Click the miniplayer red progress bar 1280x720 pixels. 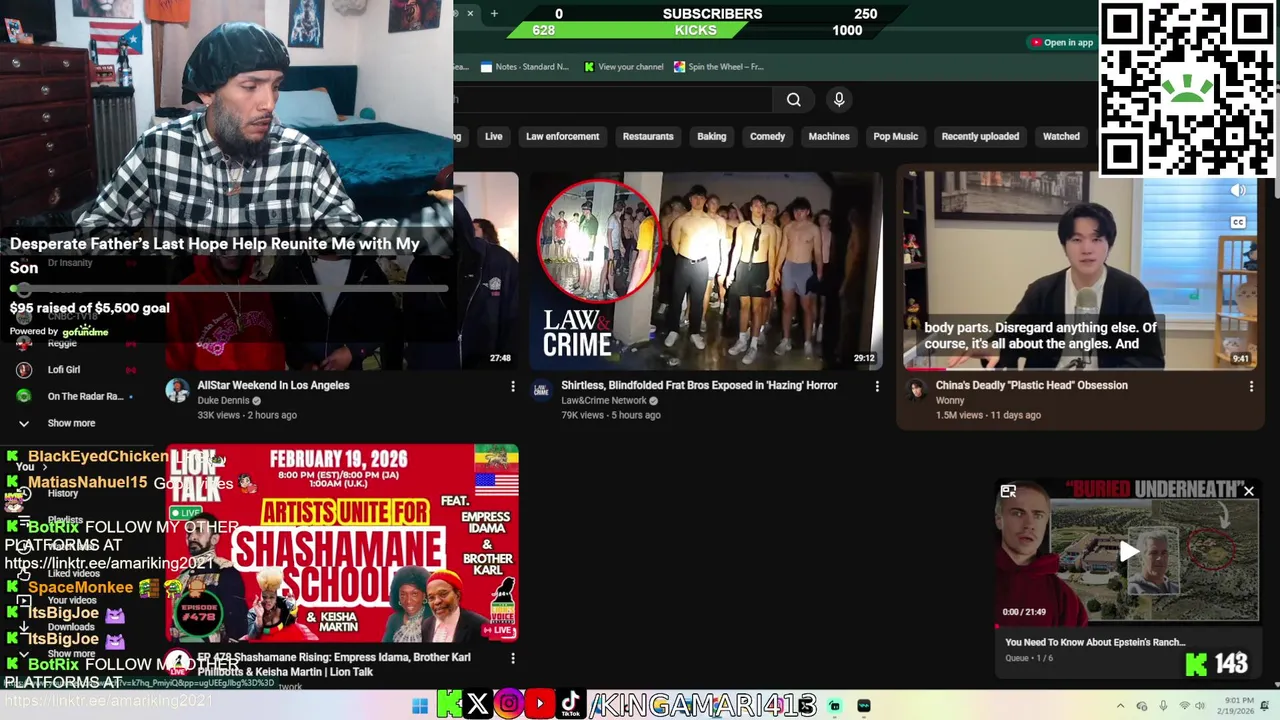pyautogui.click(x=1128, y=628)
